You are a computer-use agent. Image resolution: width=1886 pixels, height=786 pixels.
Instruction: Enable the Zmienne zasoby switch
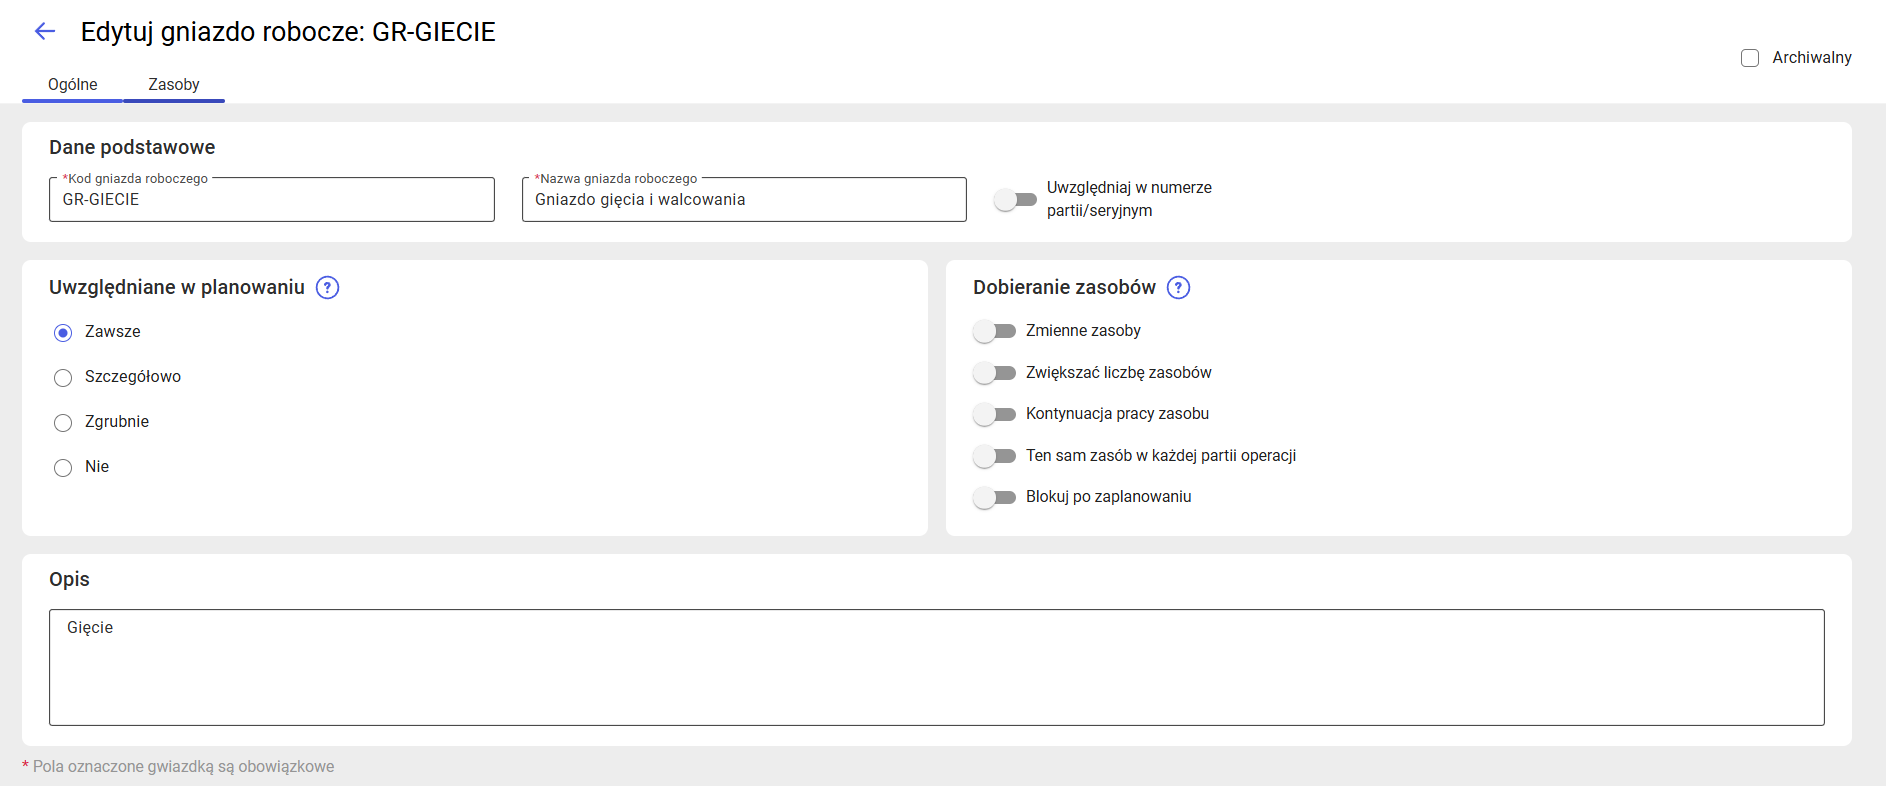pyautogui.click(x=994, y=331)
